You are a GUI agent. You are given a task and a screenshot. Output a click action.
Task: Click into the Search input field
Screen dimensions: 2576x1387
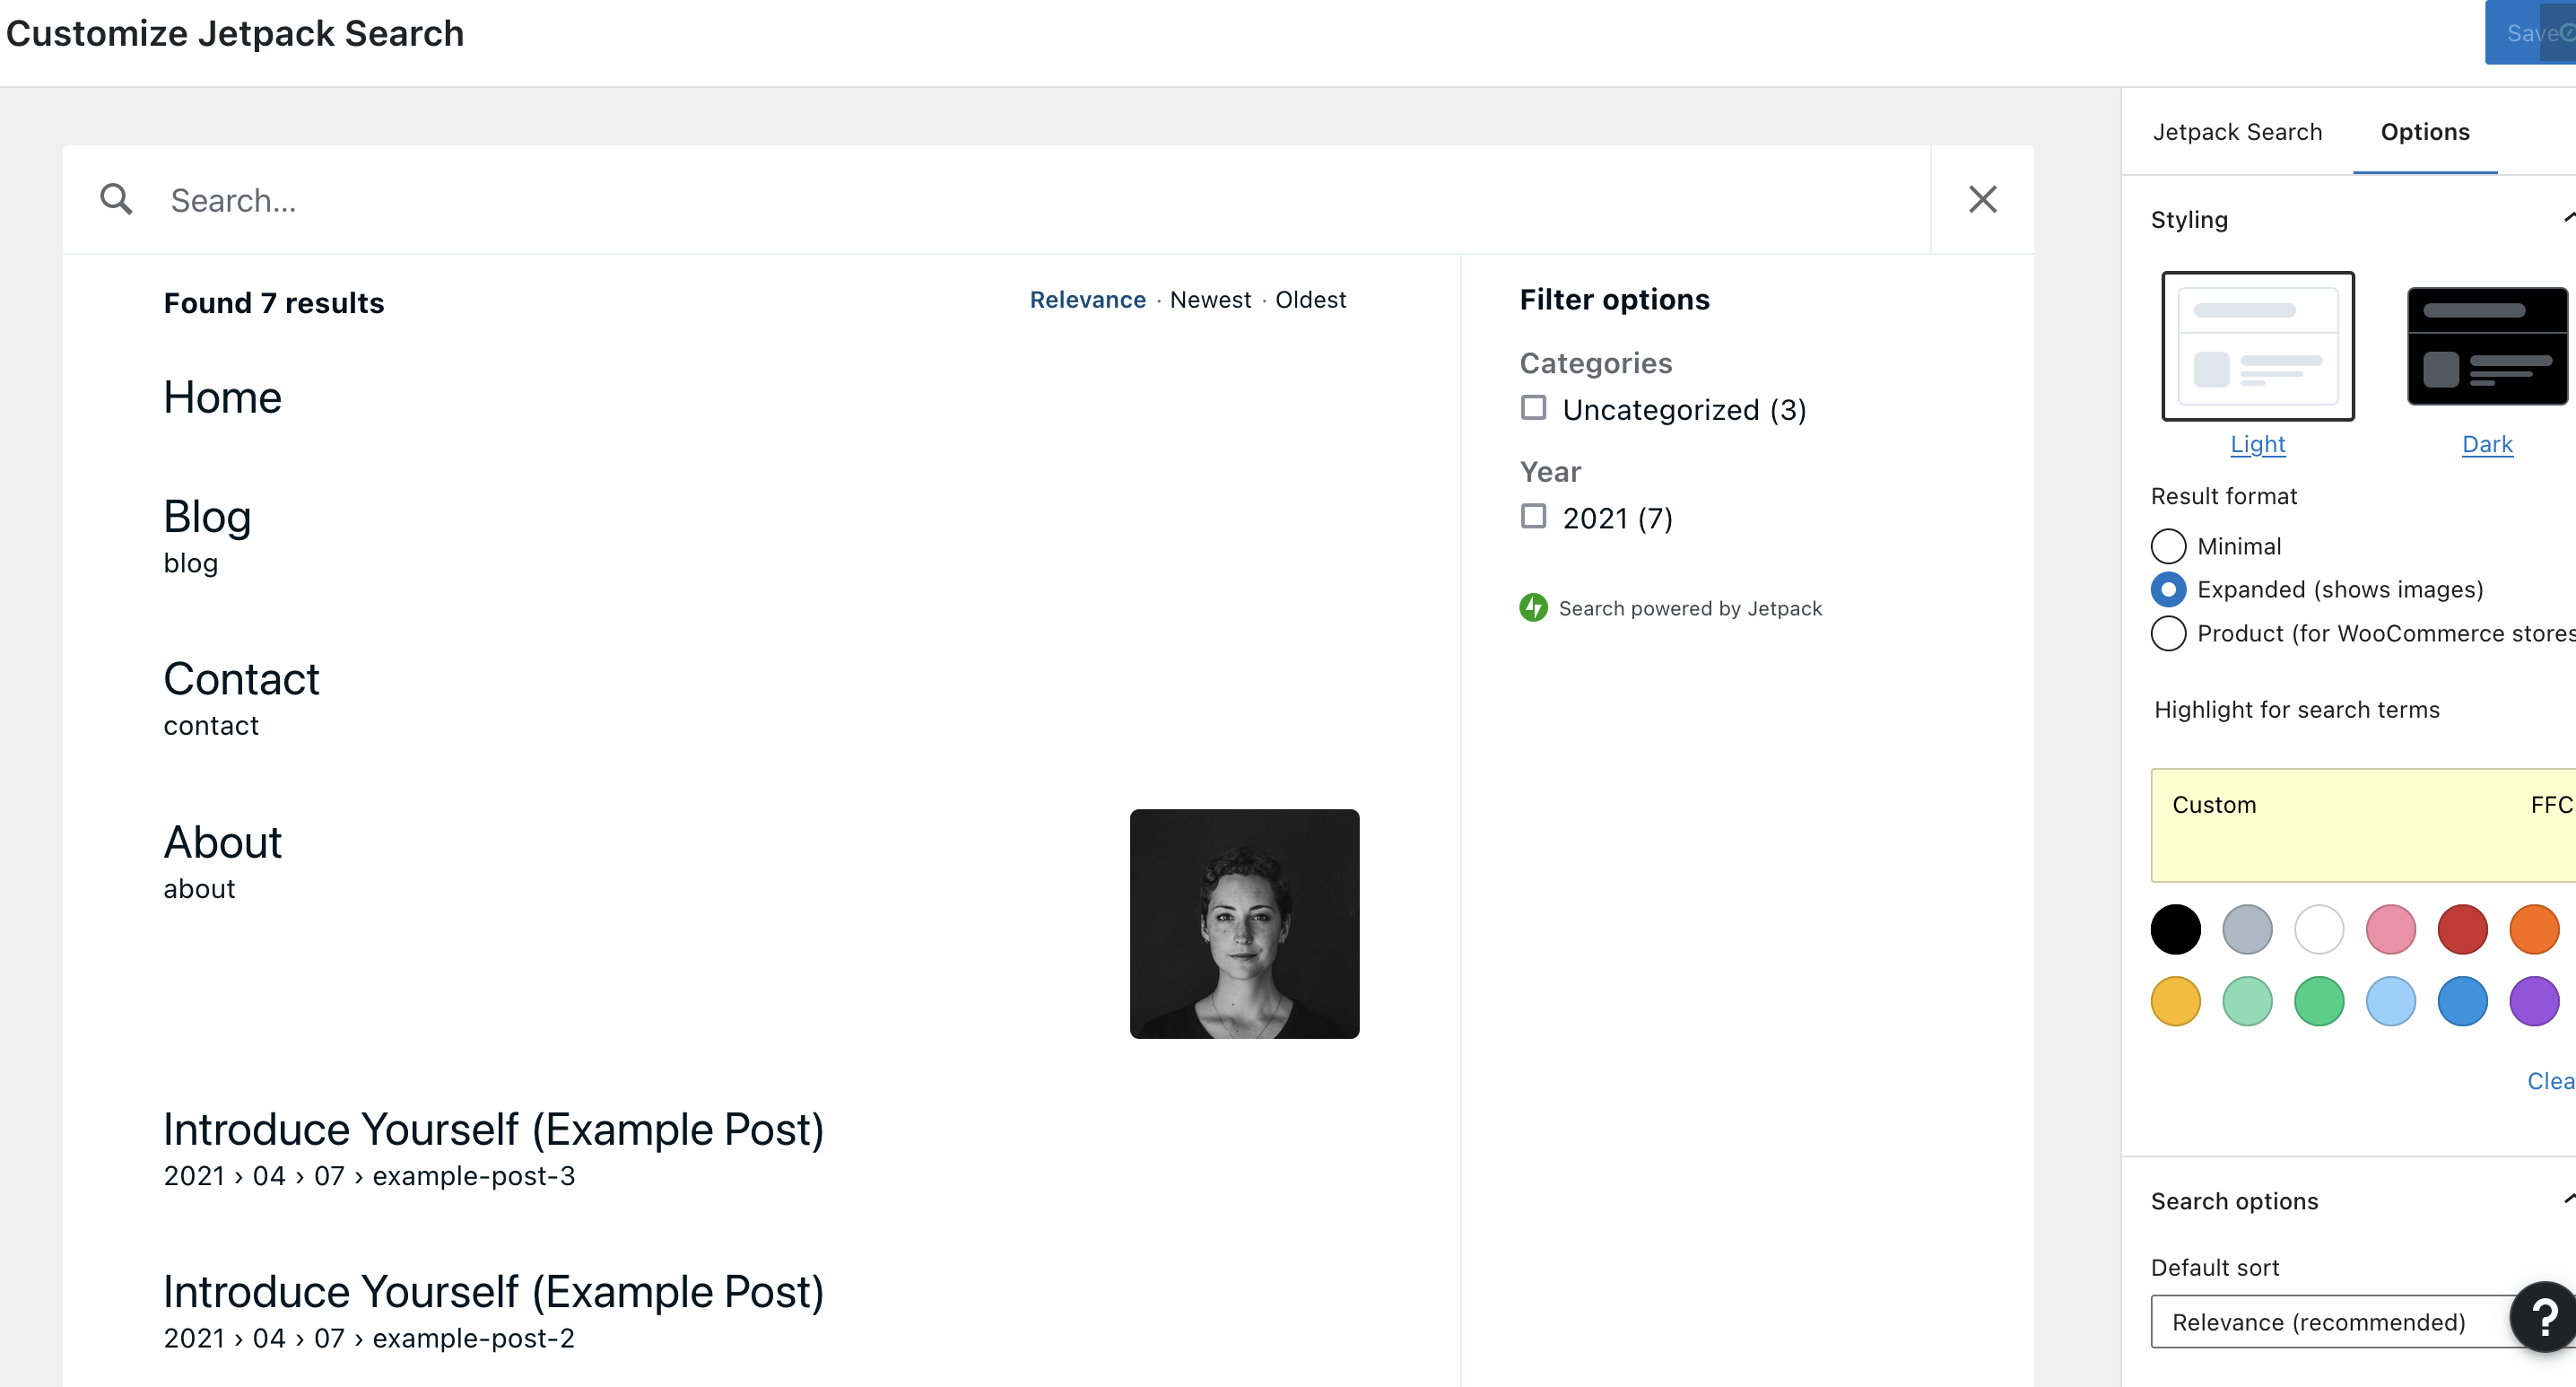point(1045,200)
